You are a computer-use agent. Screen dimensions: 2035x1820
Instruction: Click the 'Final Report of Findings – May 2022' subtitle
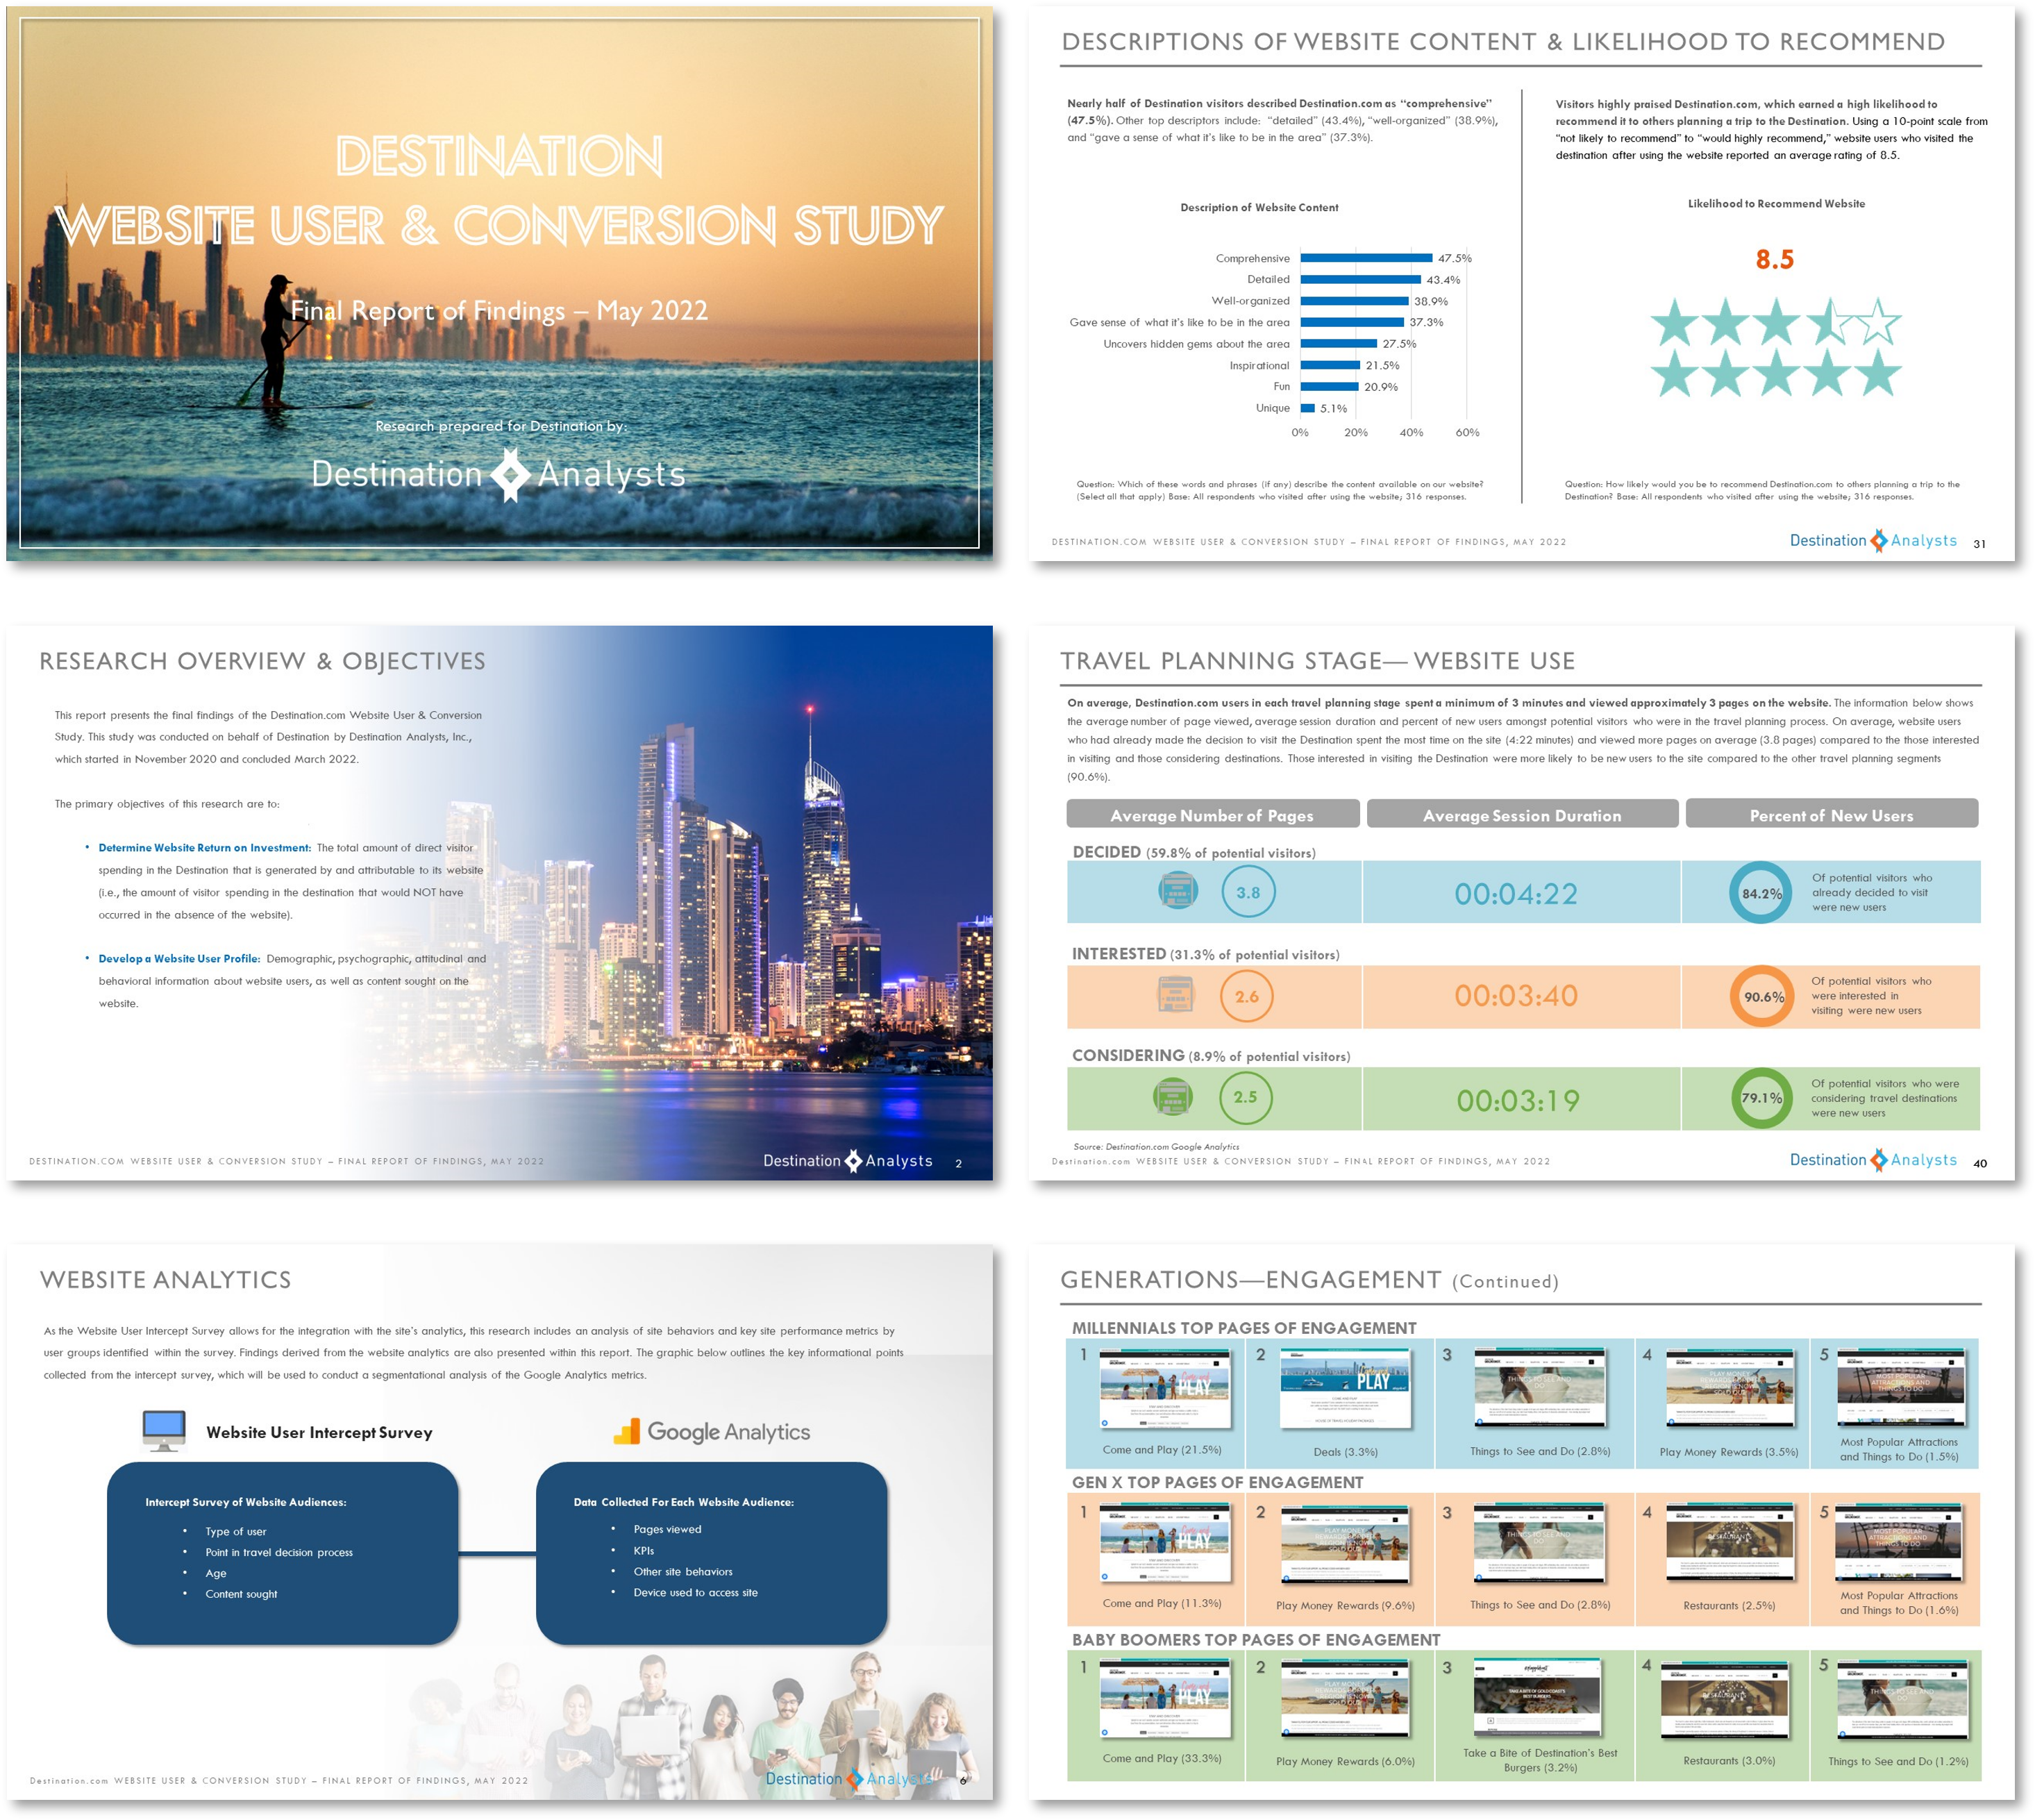(499, 311)
